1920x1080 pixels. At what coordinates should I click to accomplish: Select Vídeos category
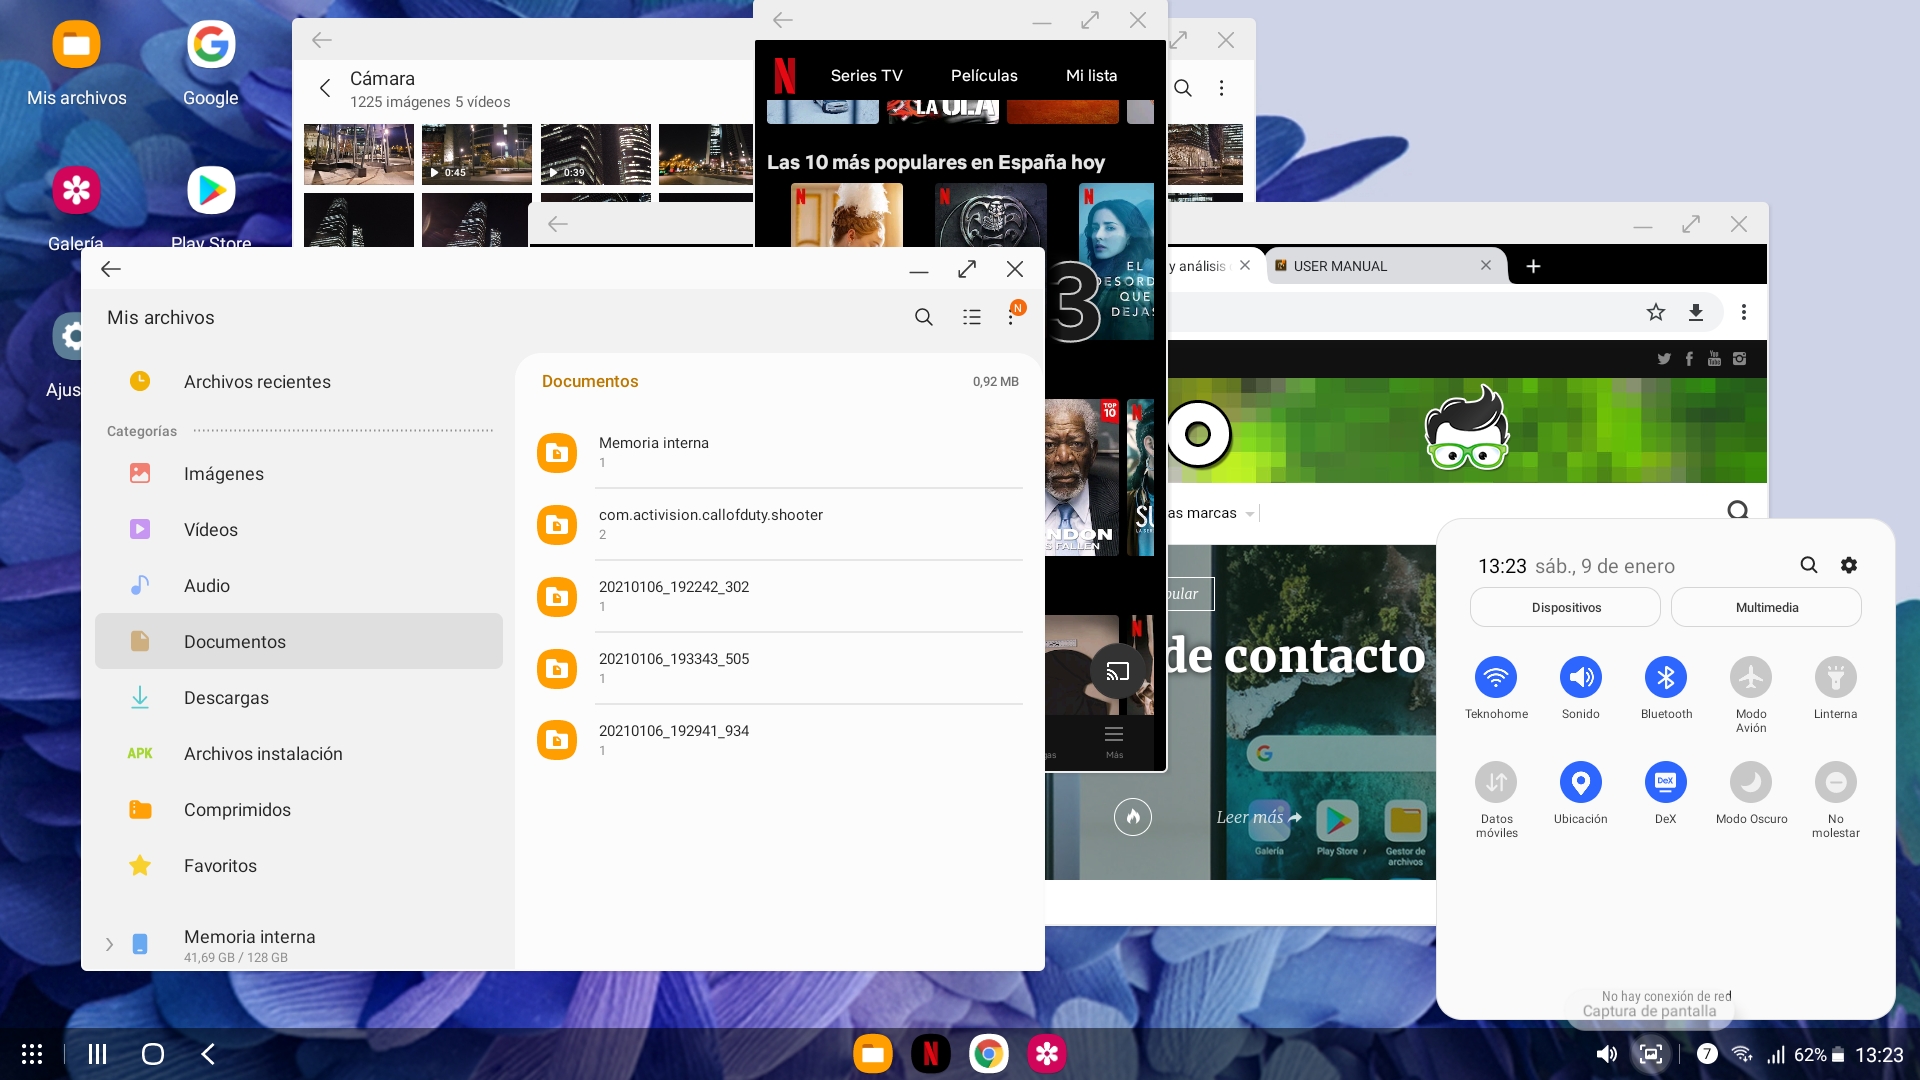[x=299, y=530]
